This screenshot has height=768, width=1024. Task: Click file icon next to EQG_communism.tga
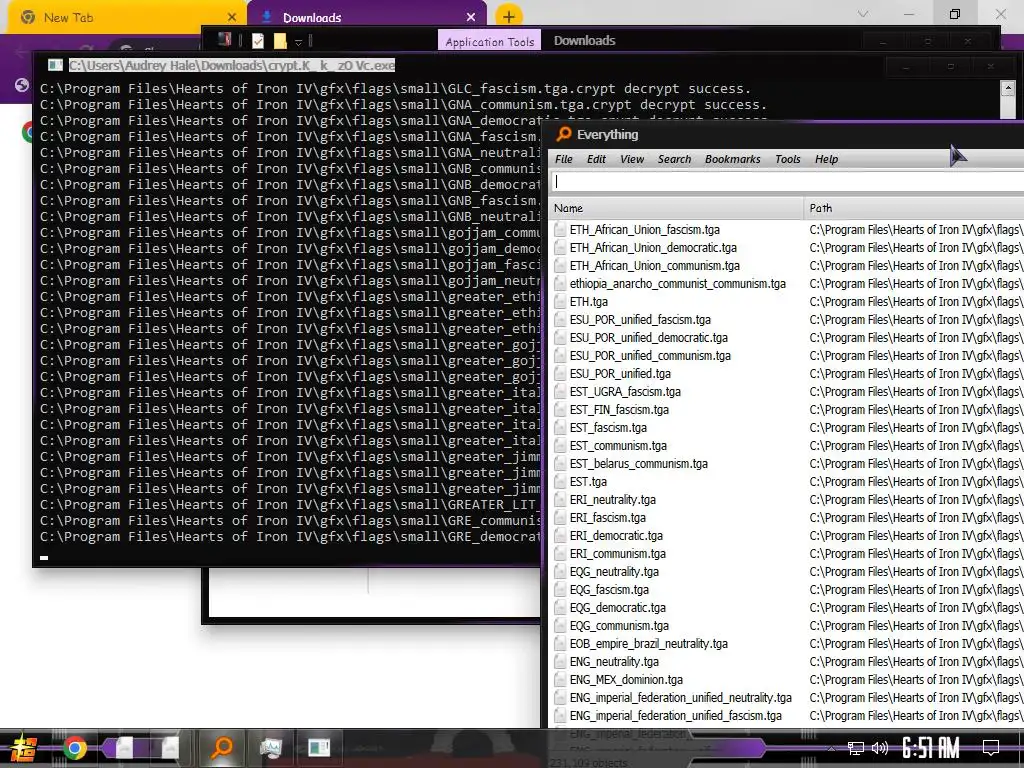560,626
